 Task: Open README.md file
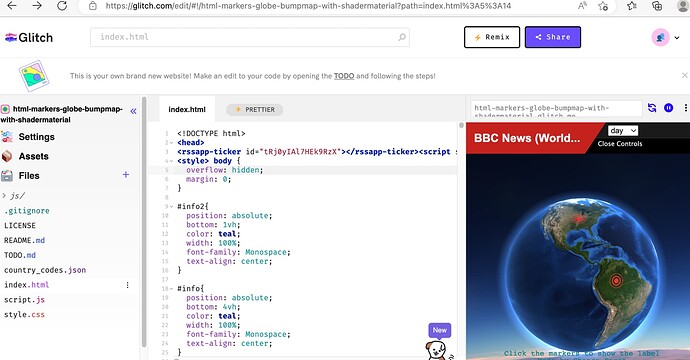pyautogui.click(x=25, y=240)
